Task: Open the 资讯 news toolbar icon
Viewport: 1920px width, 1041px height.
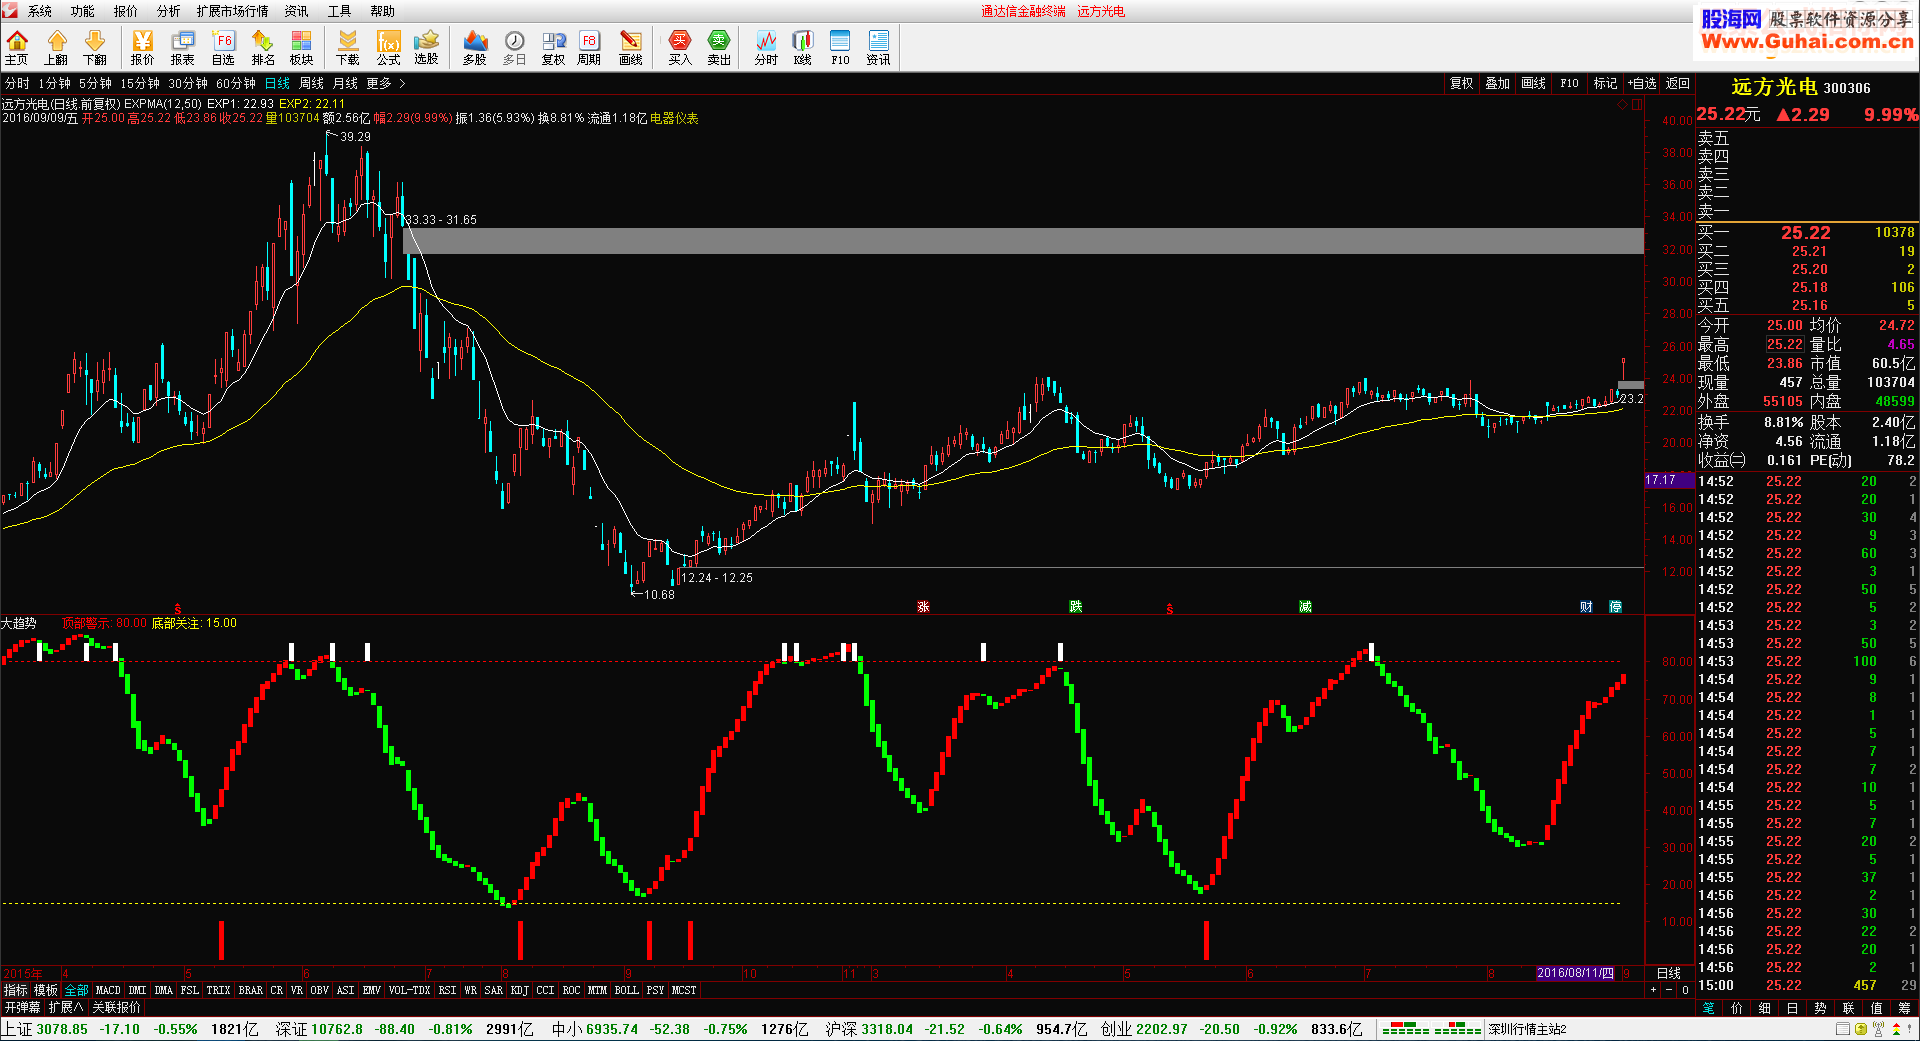Action: (x=878, y=47)
